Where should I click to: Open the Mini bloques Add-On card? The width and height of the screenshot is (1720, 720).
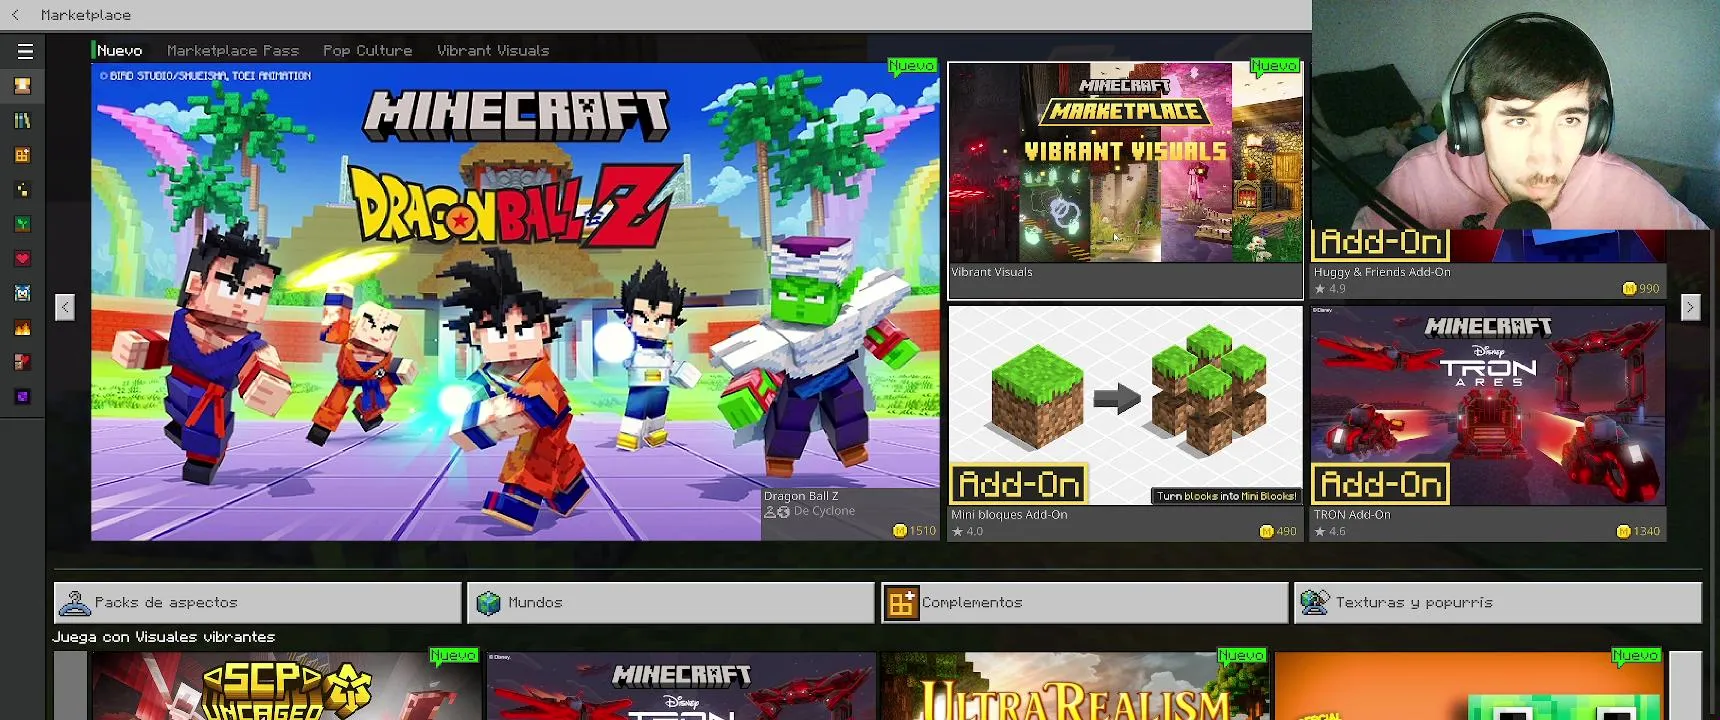coord(1125,423)
